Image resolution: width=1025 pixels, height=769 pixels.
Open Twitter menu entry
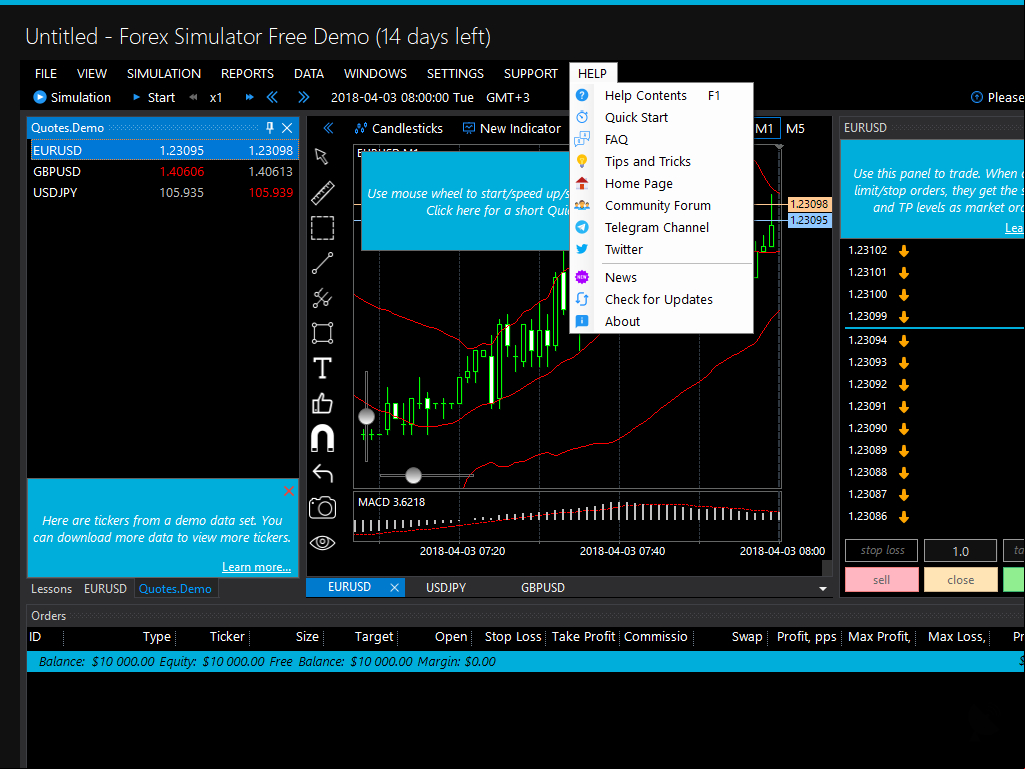coord(662,249)
